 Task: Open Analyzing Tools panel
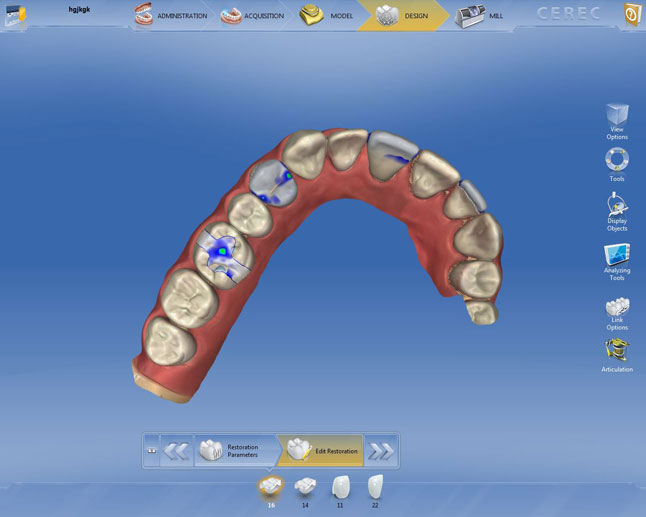617,262
